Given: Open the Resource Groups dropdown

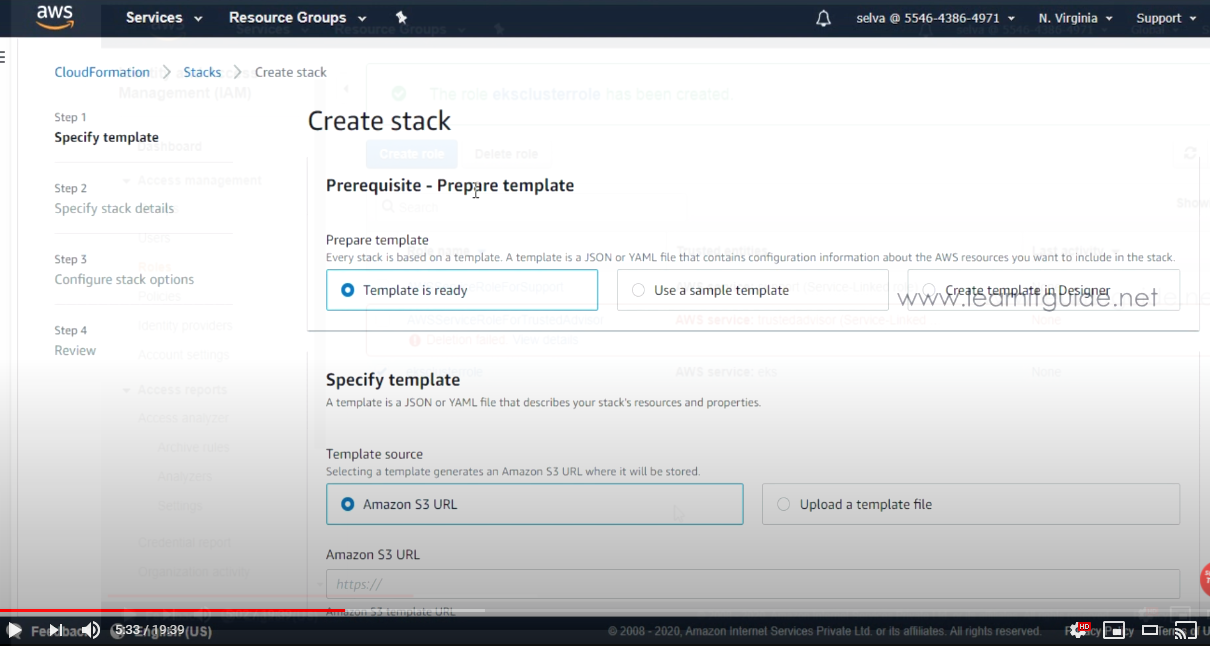Looking at the screenshot, I should [297, 18].
